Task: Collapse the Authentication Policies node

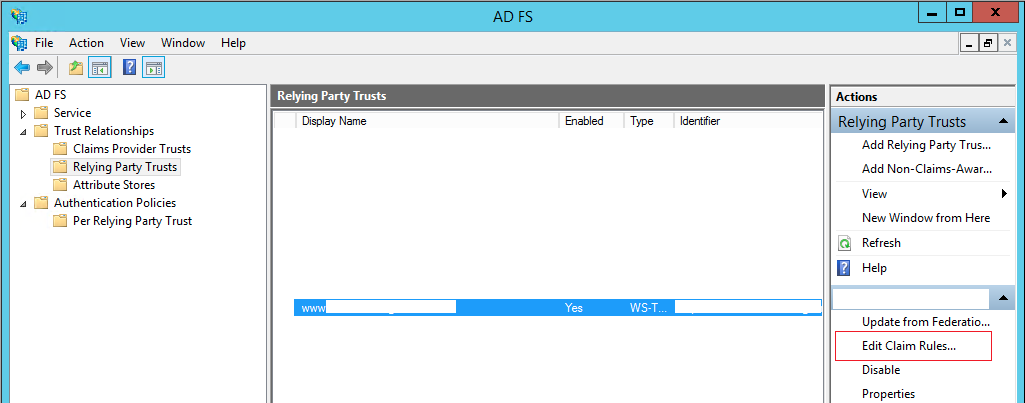Action: (x=23, y=203)
